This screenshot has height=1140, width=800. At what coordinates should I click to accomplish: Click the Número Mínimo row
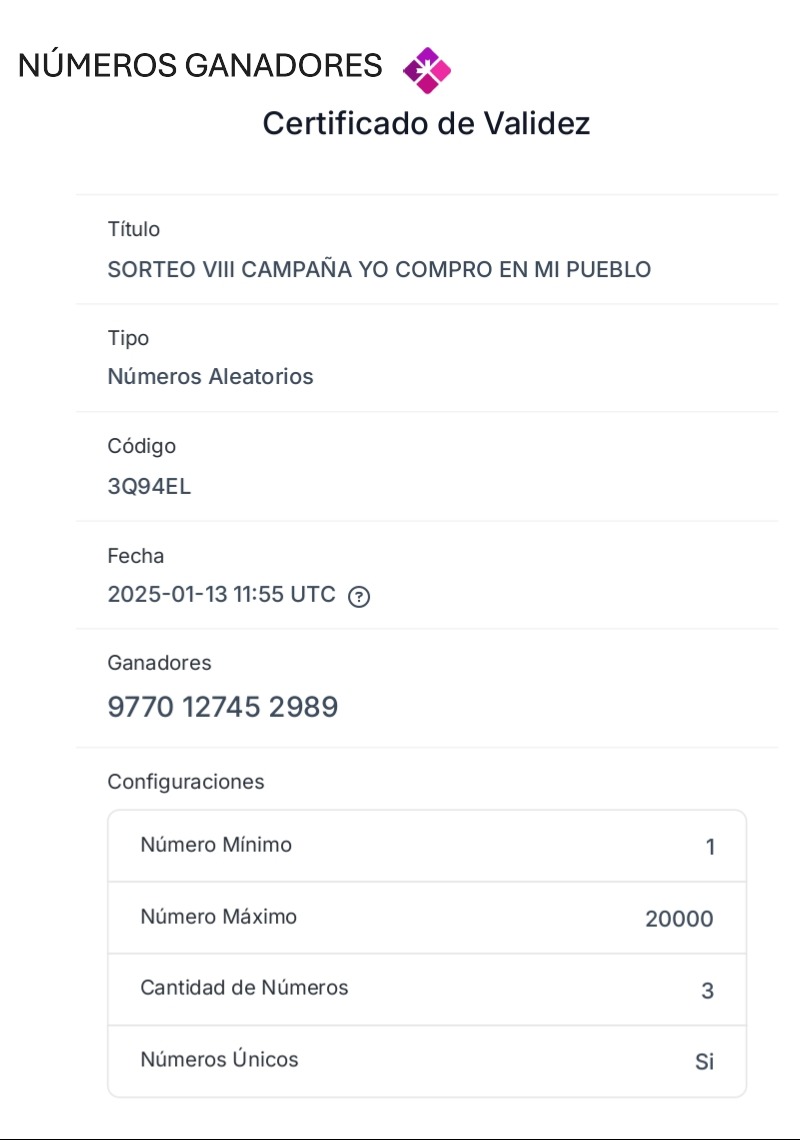point(427,846)
